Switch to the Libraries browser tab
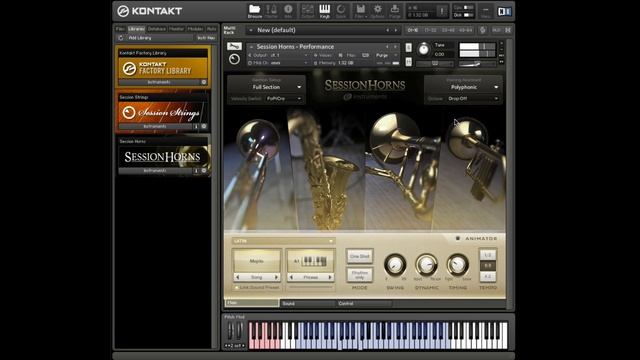Viewport: 640px width, 360px height. [x=136, y=29]
